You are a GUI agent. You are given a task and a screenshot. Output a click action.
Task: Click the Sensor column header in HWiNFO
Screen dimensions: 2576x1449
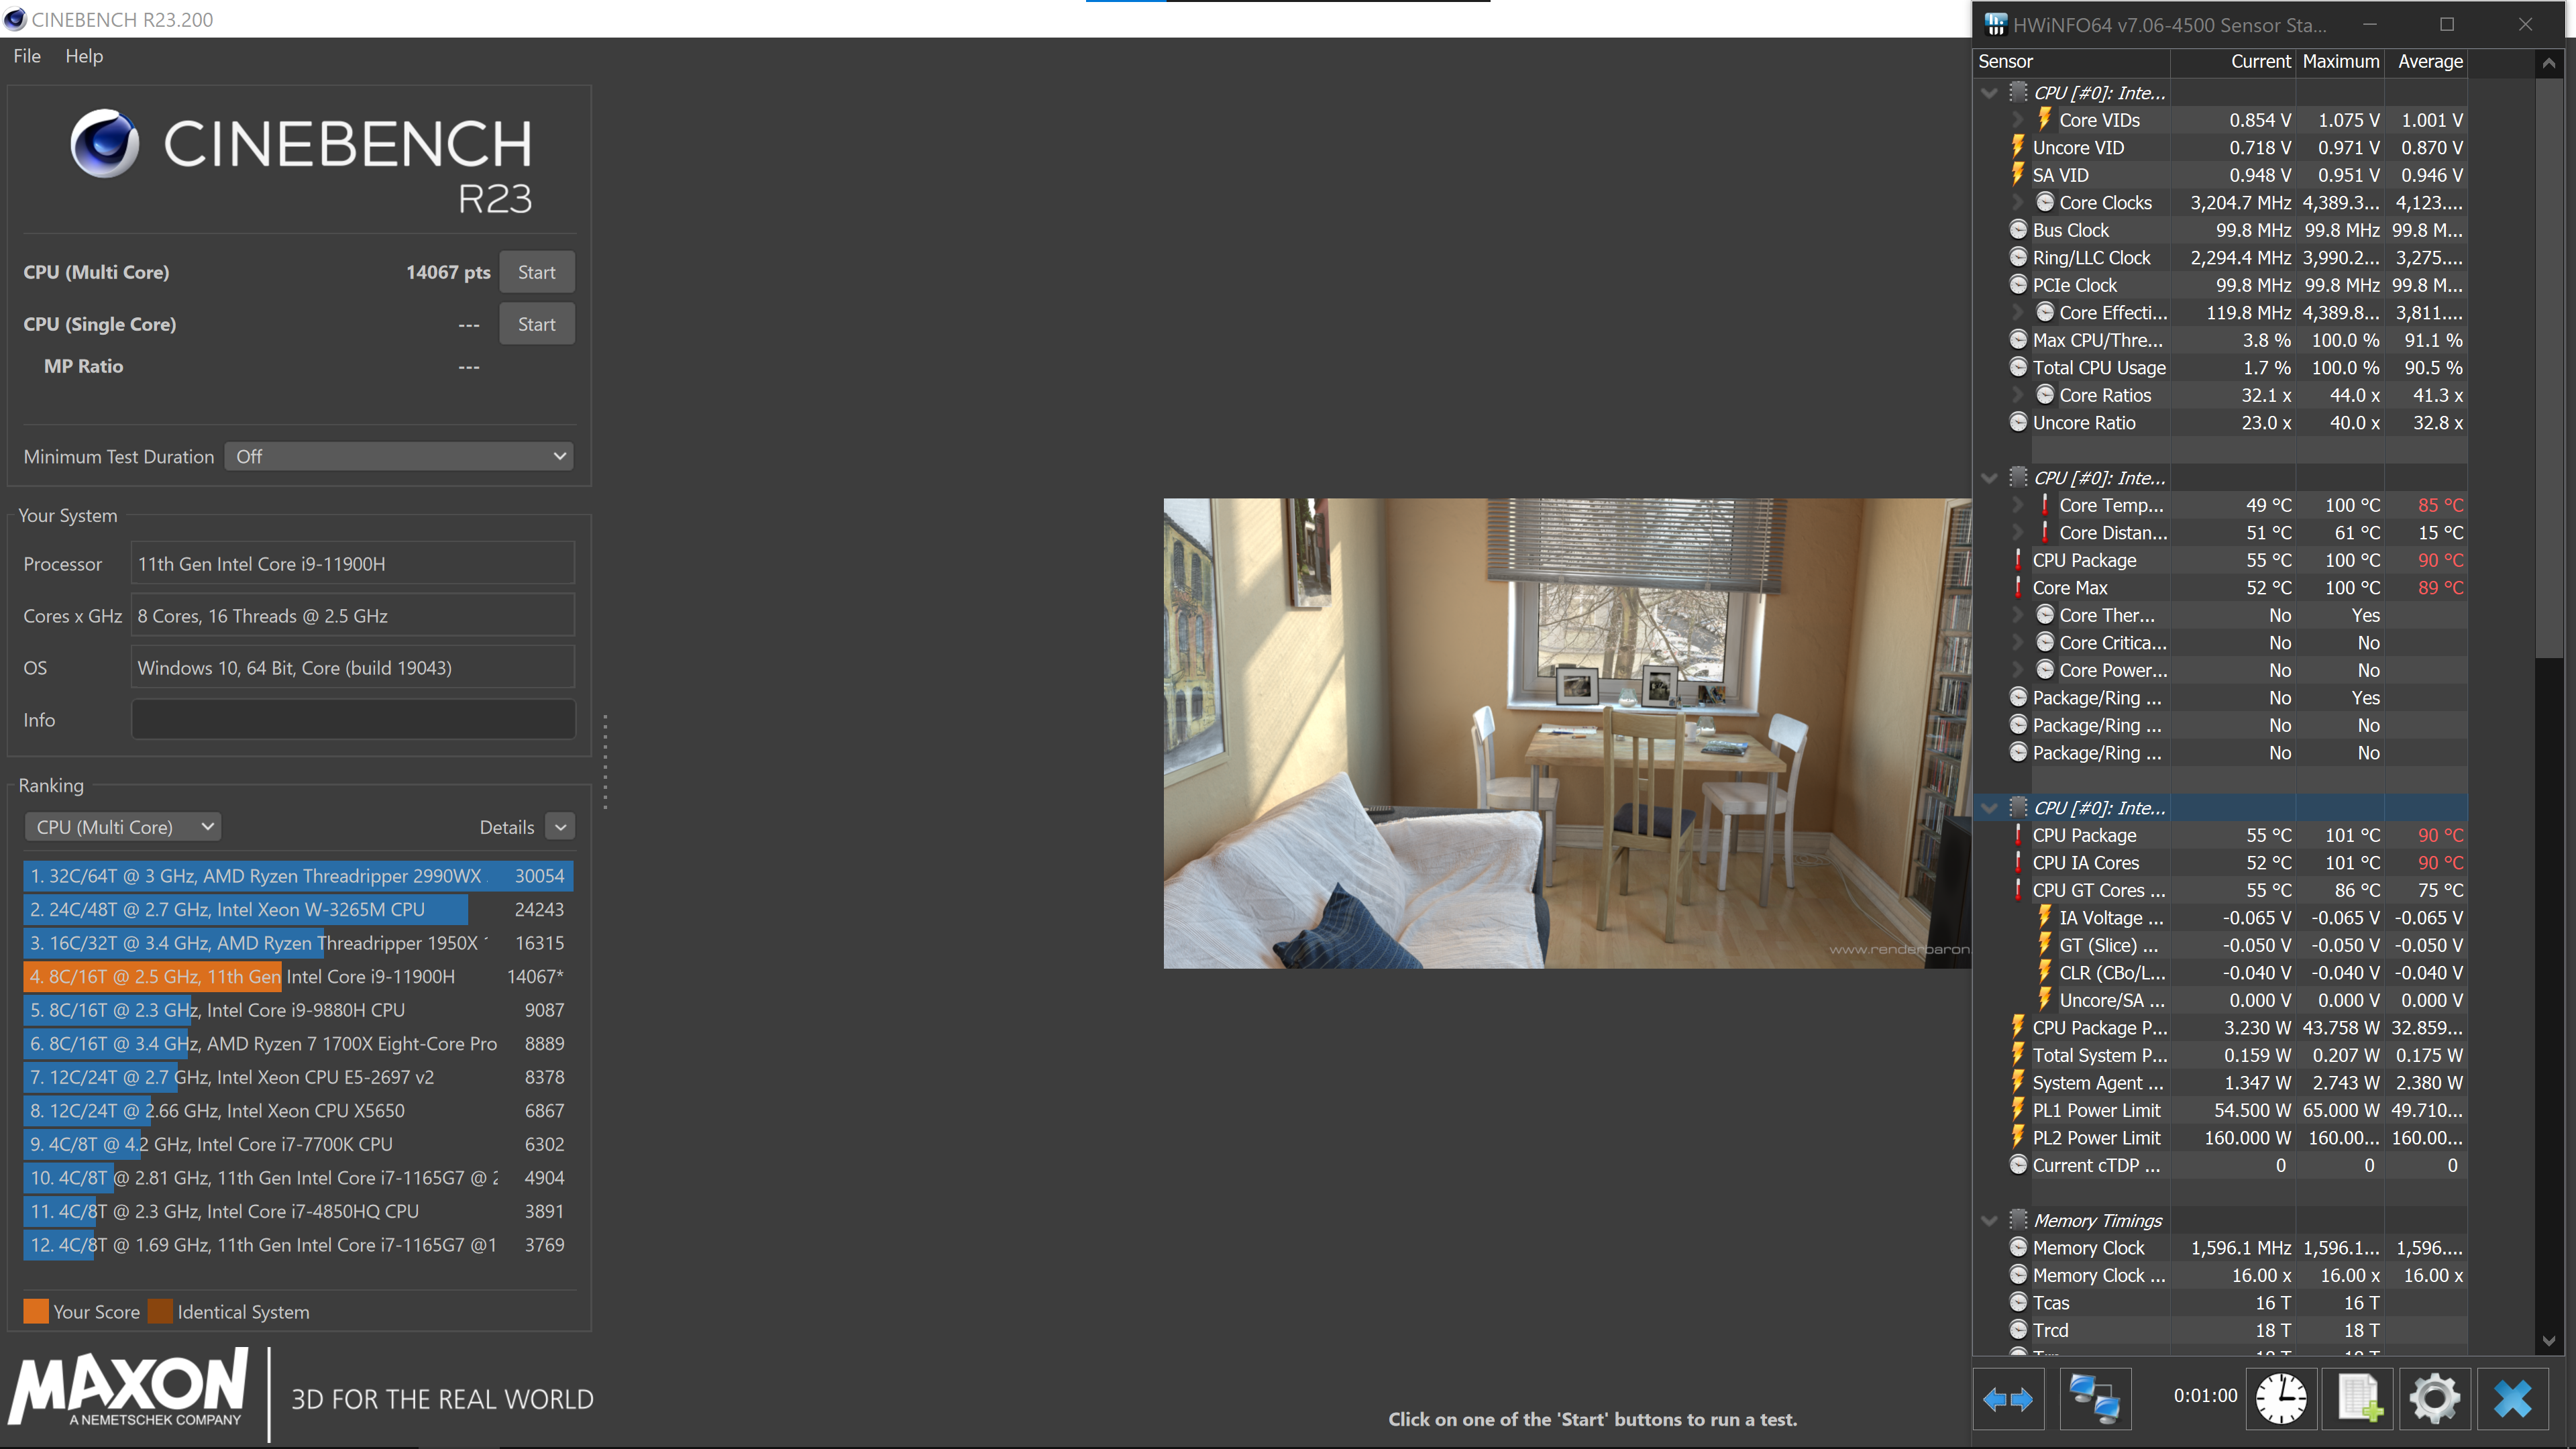coord(2072,61)
